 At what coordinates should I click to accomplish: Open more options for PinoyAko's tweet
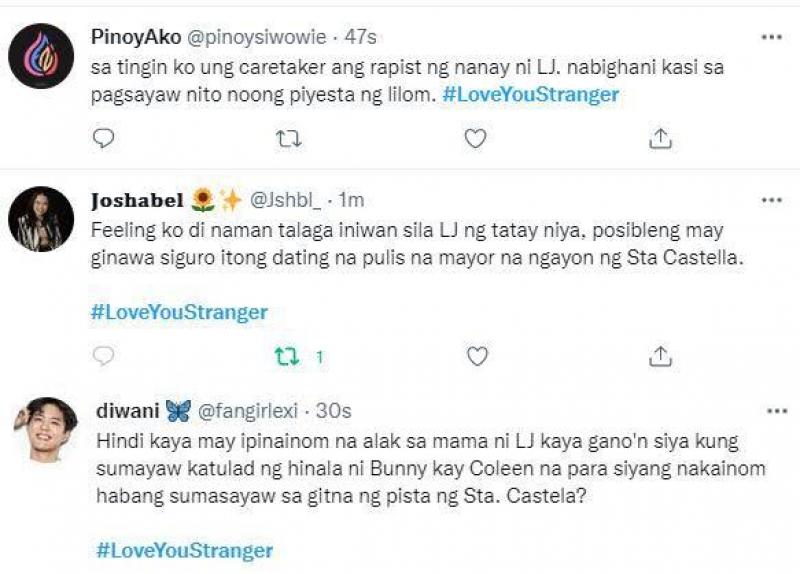click(x=771, y=37)
